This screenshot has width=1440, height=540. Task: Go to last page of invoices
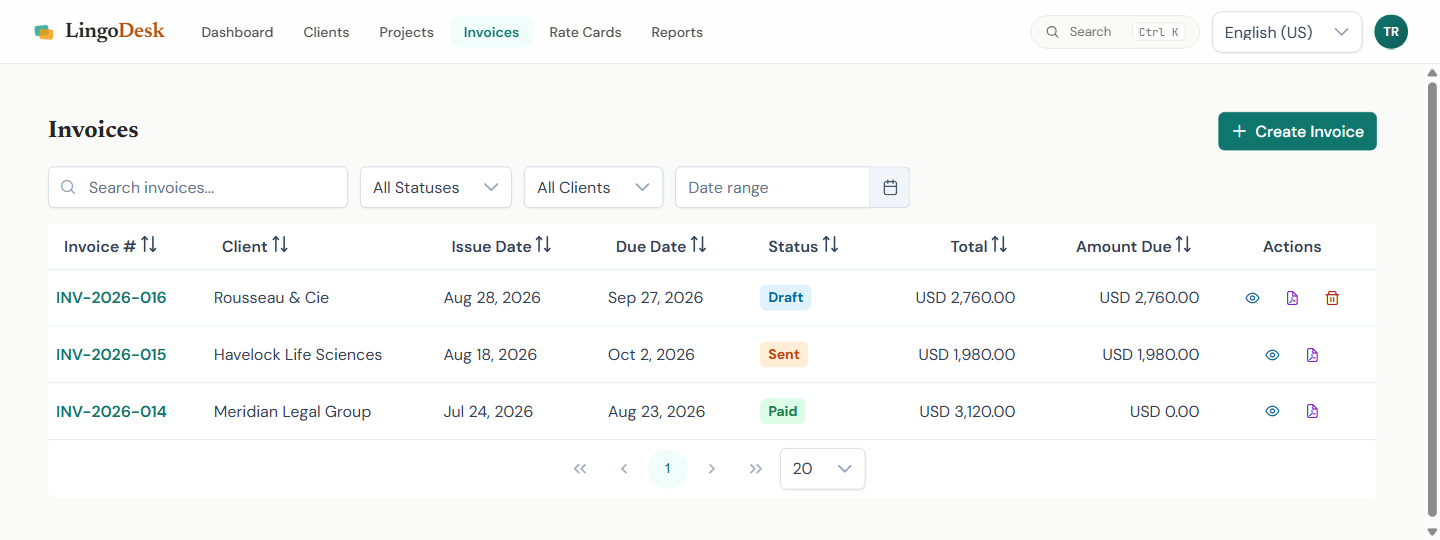click(x=756, y=469)
